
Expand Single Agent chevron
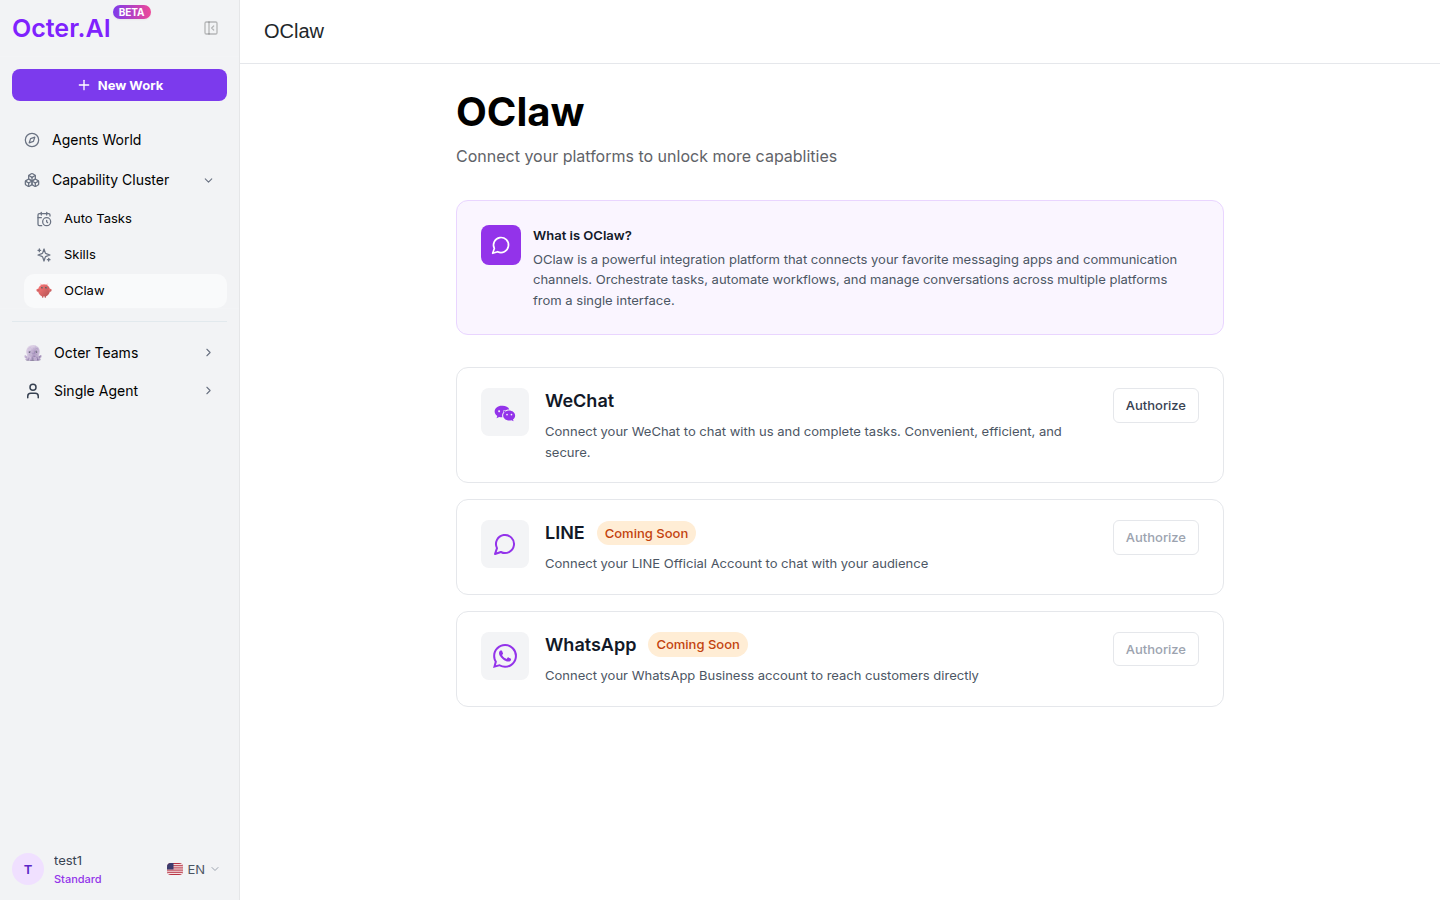(208, 391)
